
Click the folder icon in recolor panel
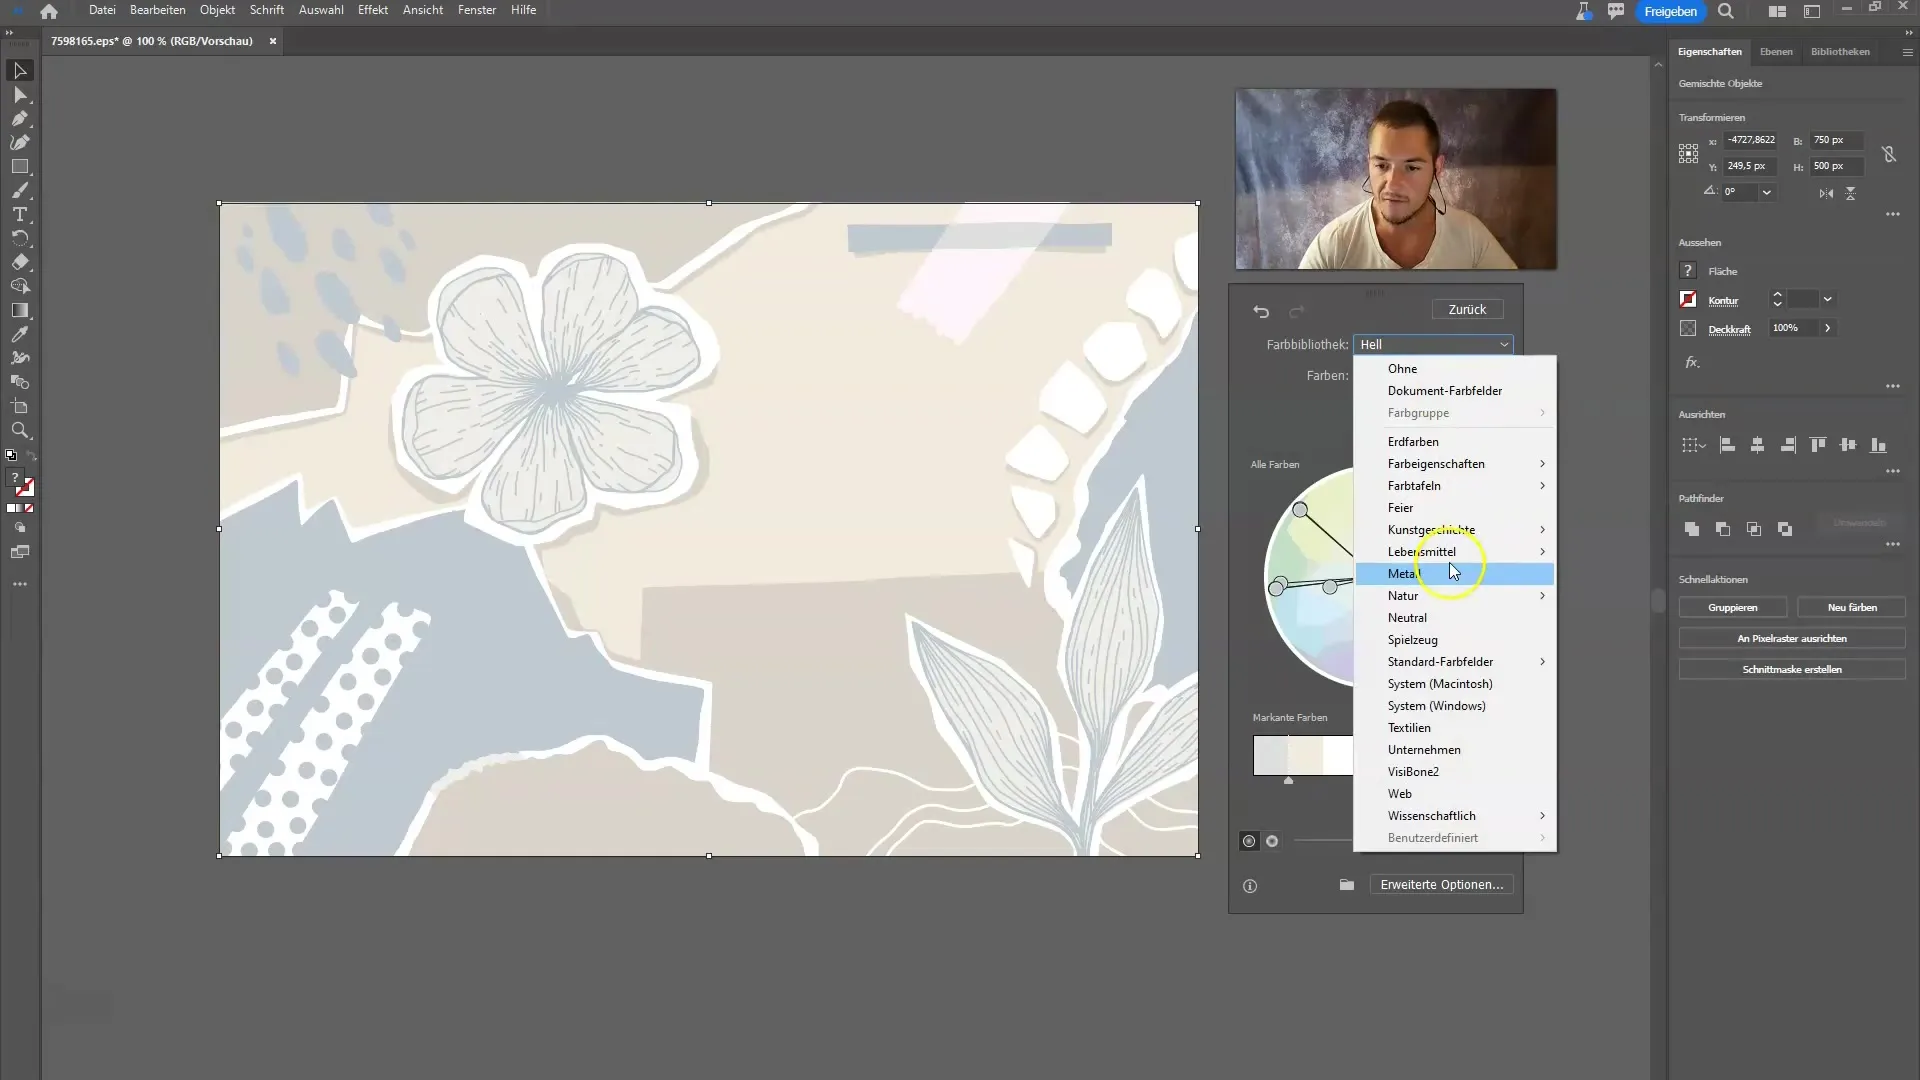click(x=1347, y=885)
